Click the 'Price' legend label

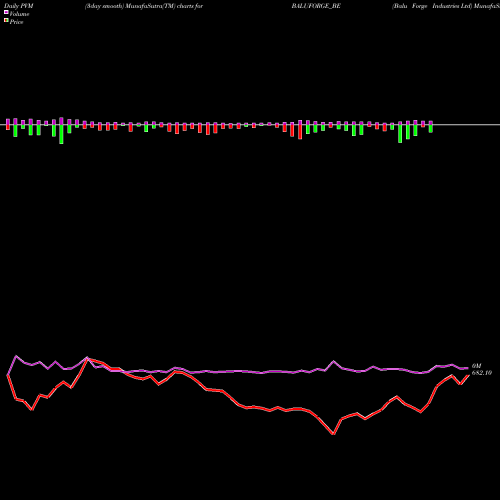(16, 22)
